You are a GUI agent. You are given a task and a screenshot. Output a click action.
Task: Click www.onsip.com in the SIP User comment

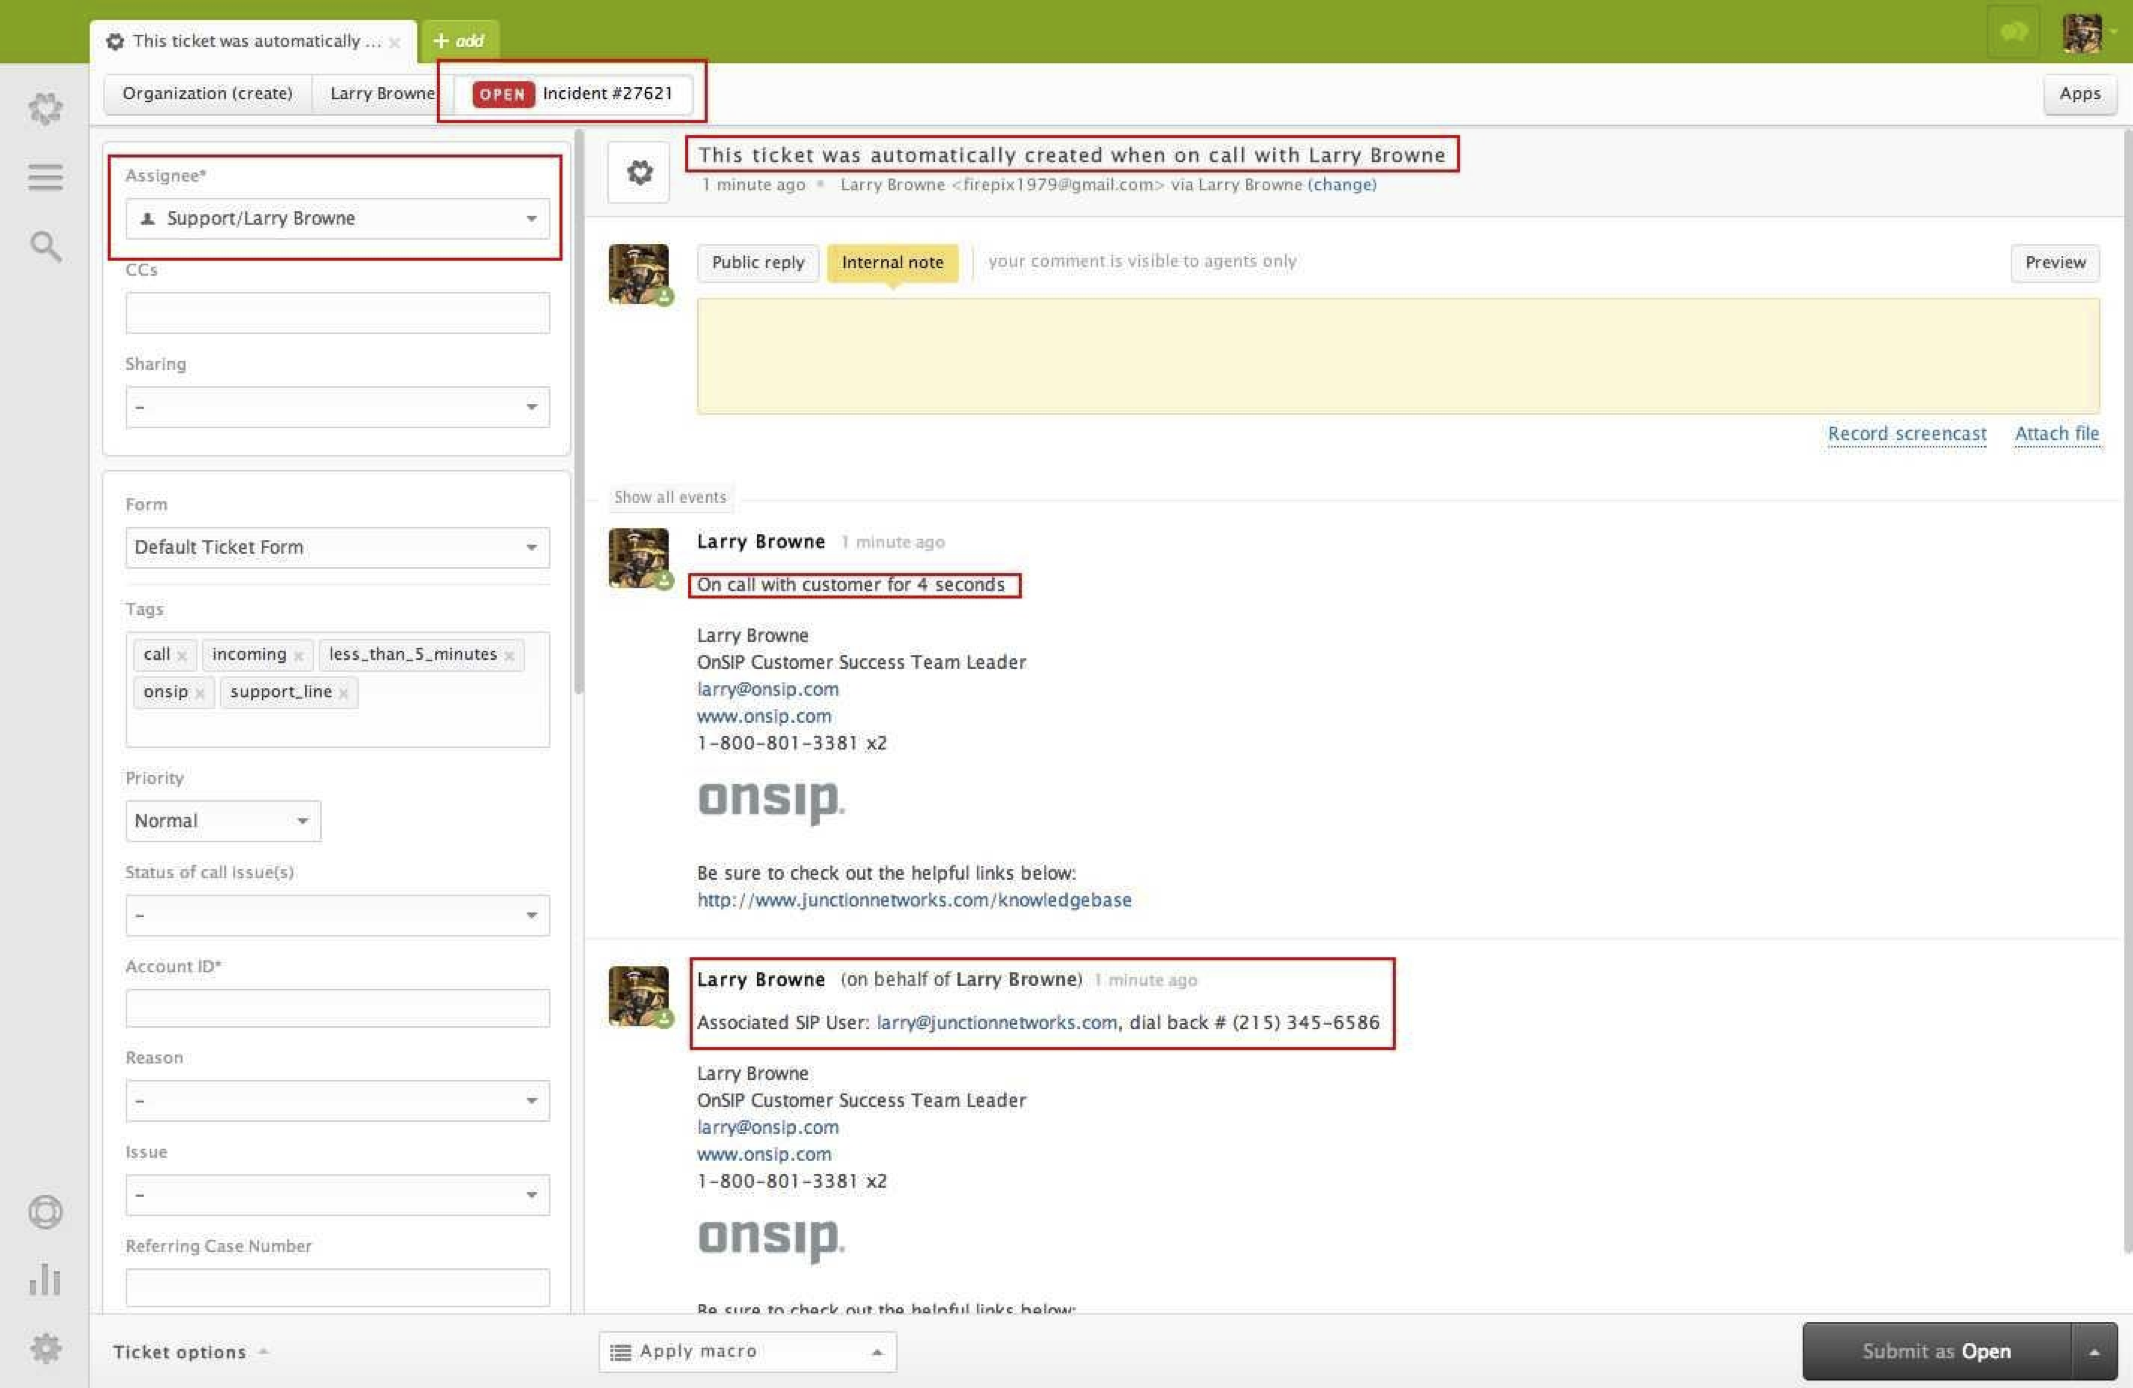click(764, 1154)
